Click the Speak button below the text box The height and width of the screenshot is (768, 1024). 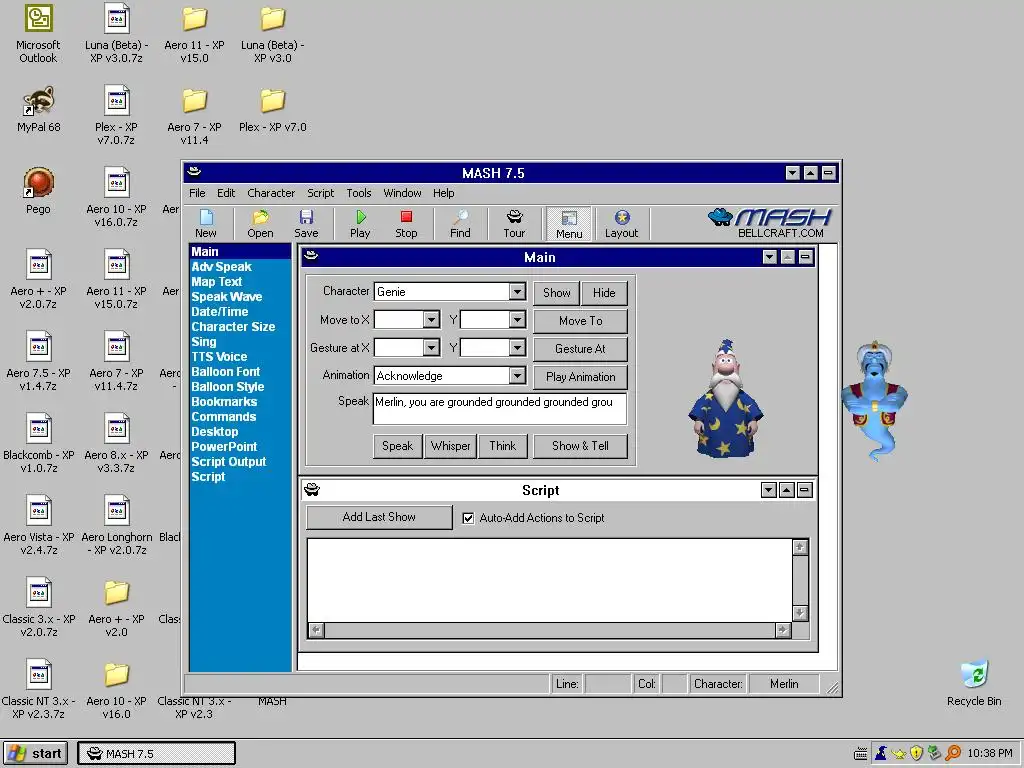point(398,446)
